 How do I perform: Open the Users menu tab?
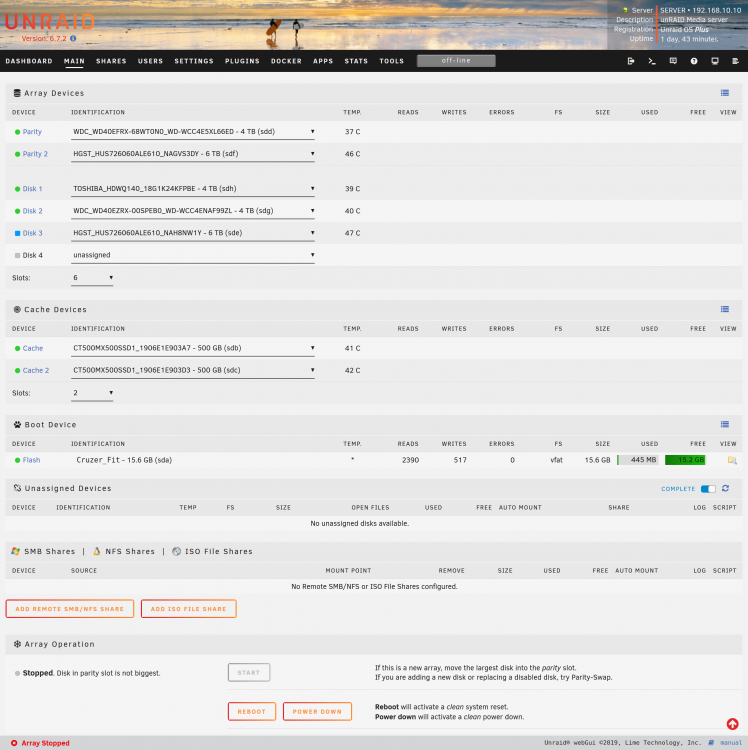150,61
